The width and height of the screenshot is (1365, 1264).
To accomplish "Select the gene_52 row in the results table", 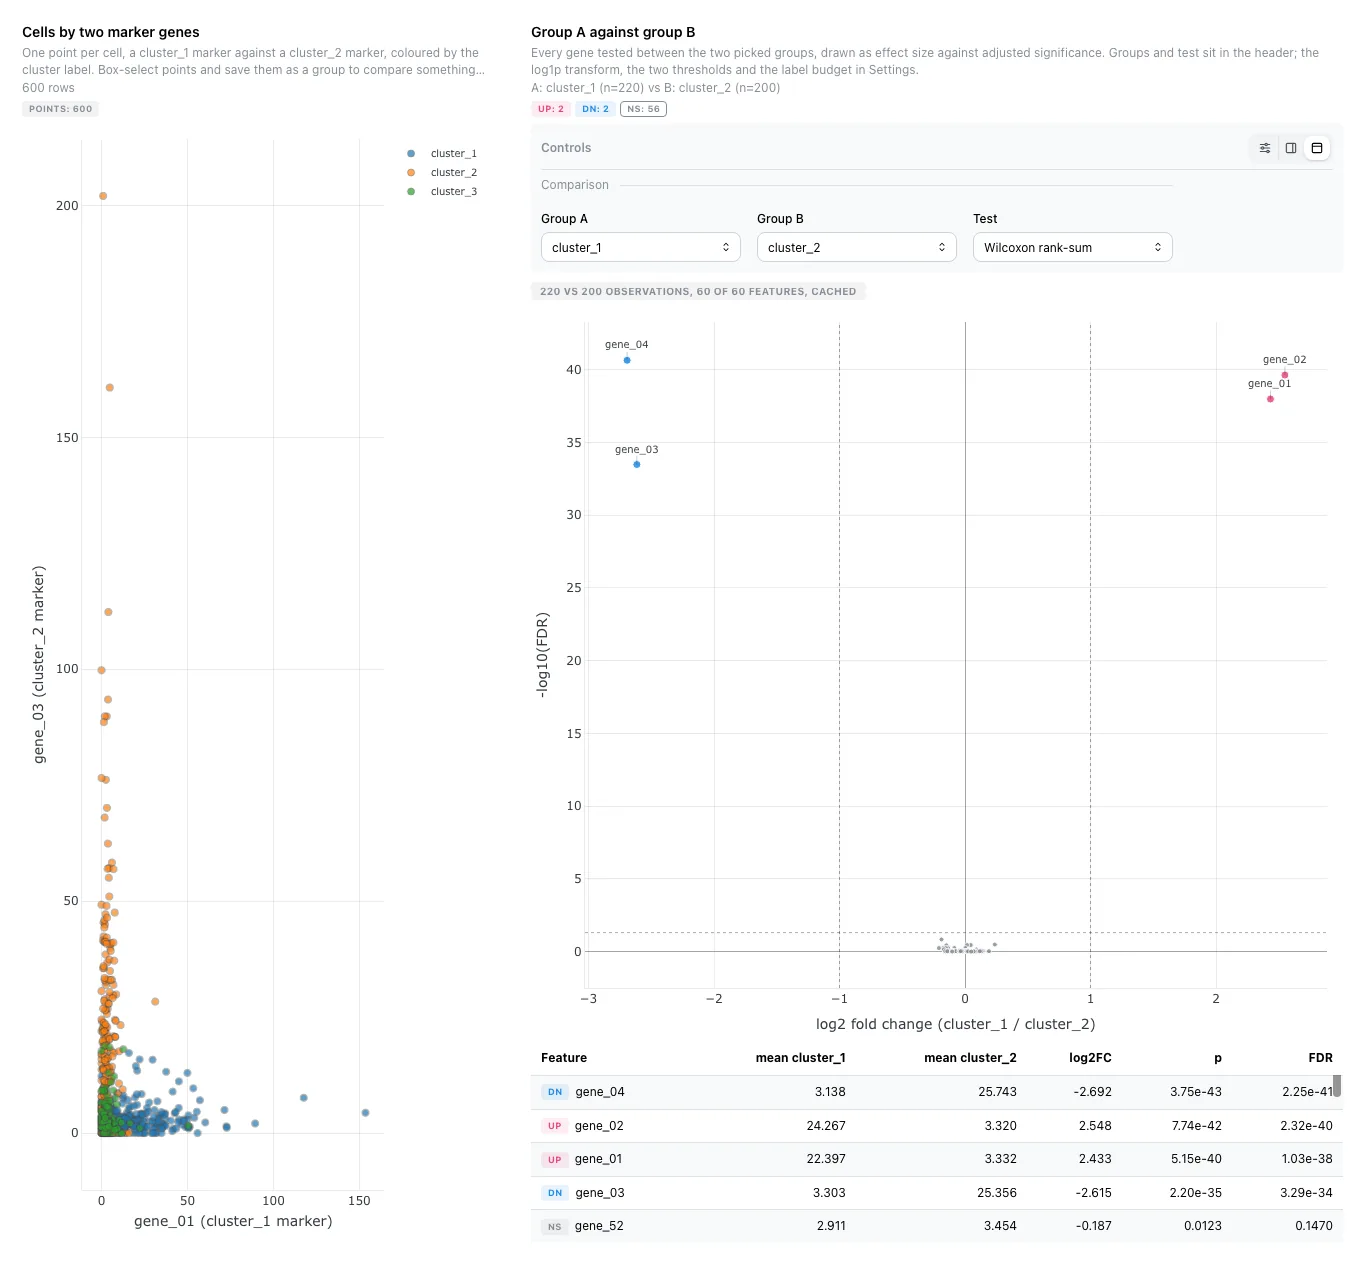I will coord(937,1226).
